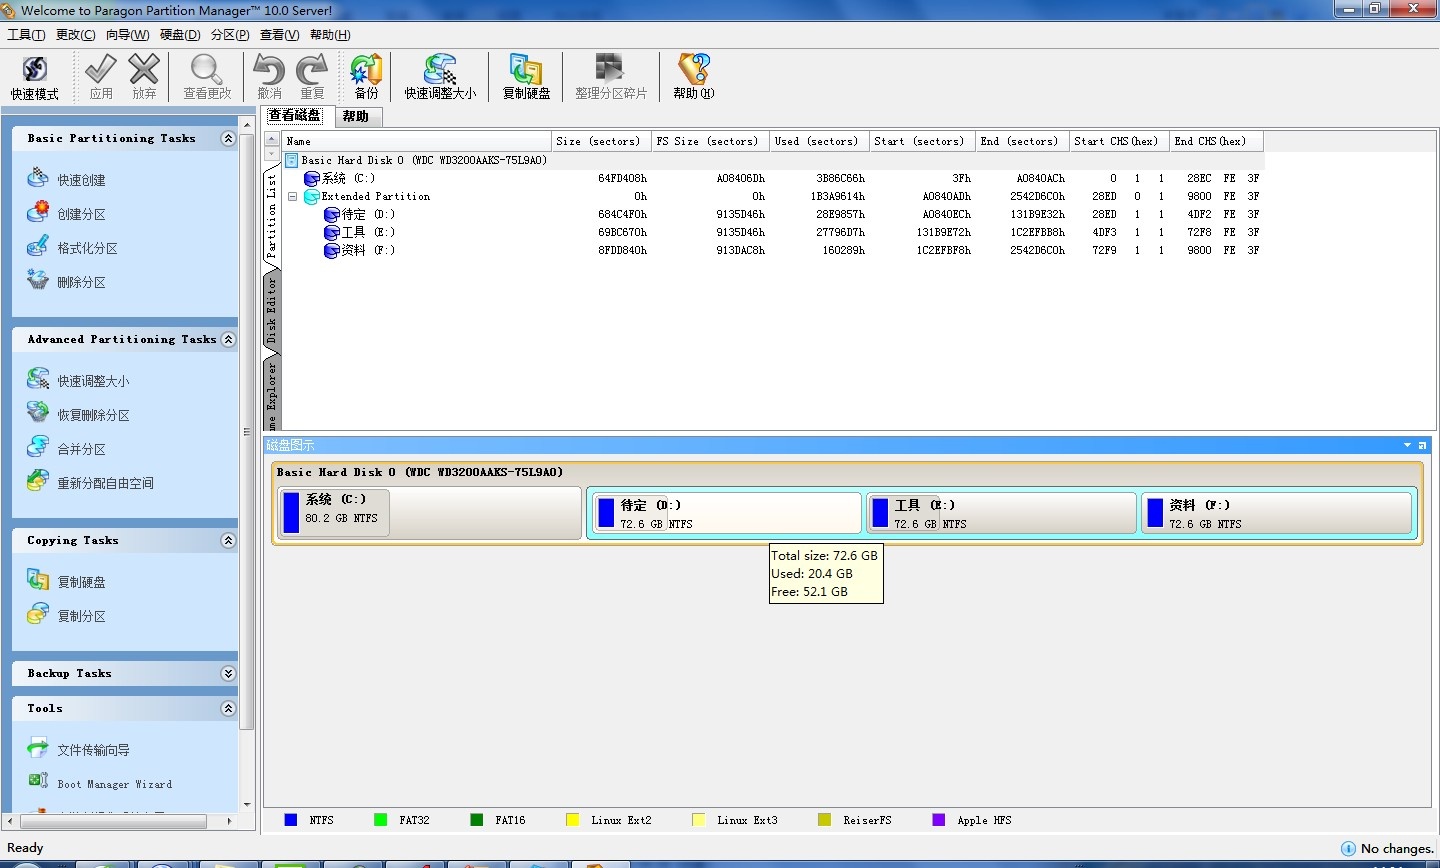Click the 复制硬盘 toolbar icon
The image size is (1440, 868).
[x=526, y=77]
